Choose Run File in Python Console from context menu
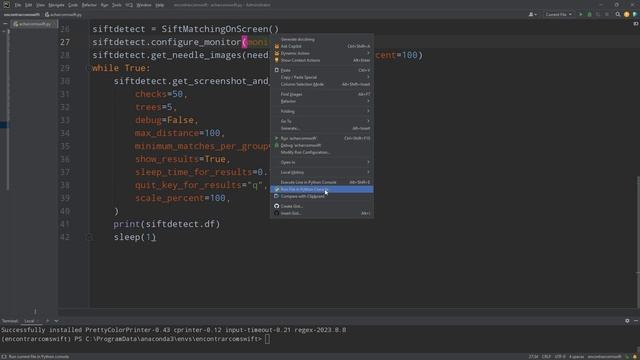 click(x=322, y=189)
